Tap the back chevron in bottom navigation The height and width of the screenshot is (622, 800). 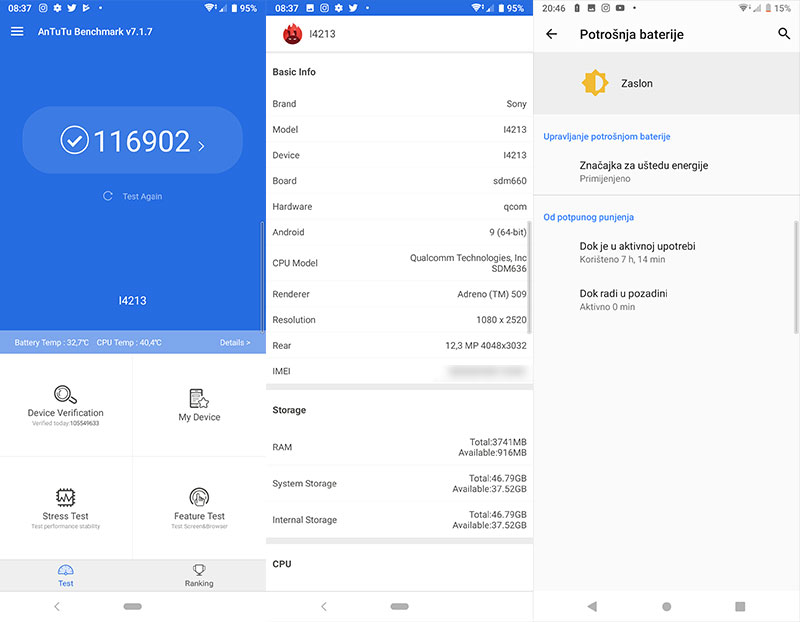(55, 606)
